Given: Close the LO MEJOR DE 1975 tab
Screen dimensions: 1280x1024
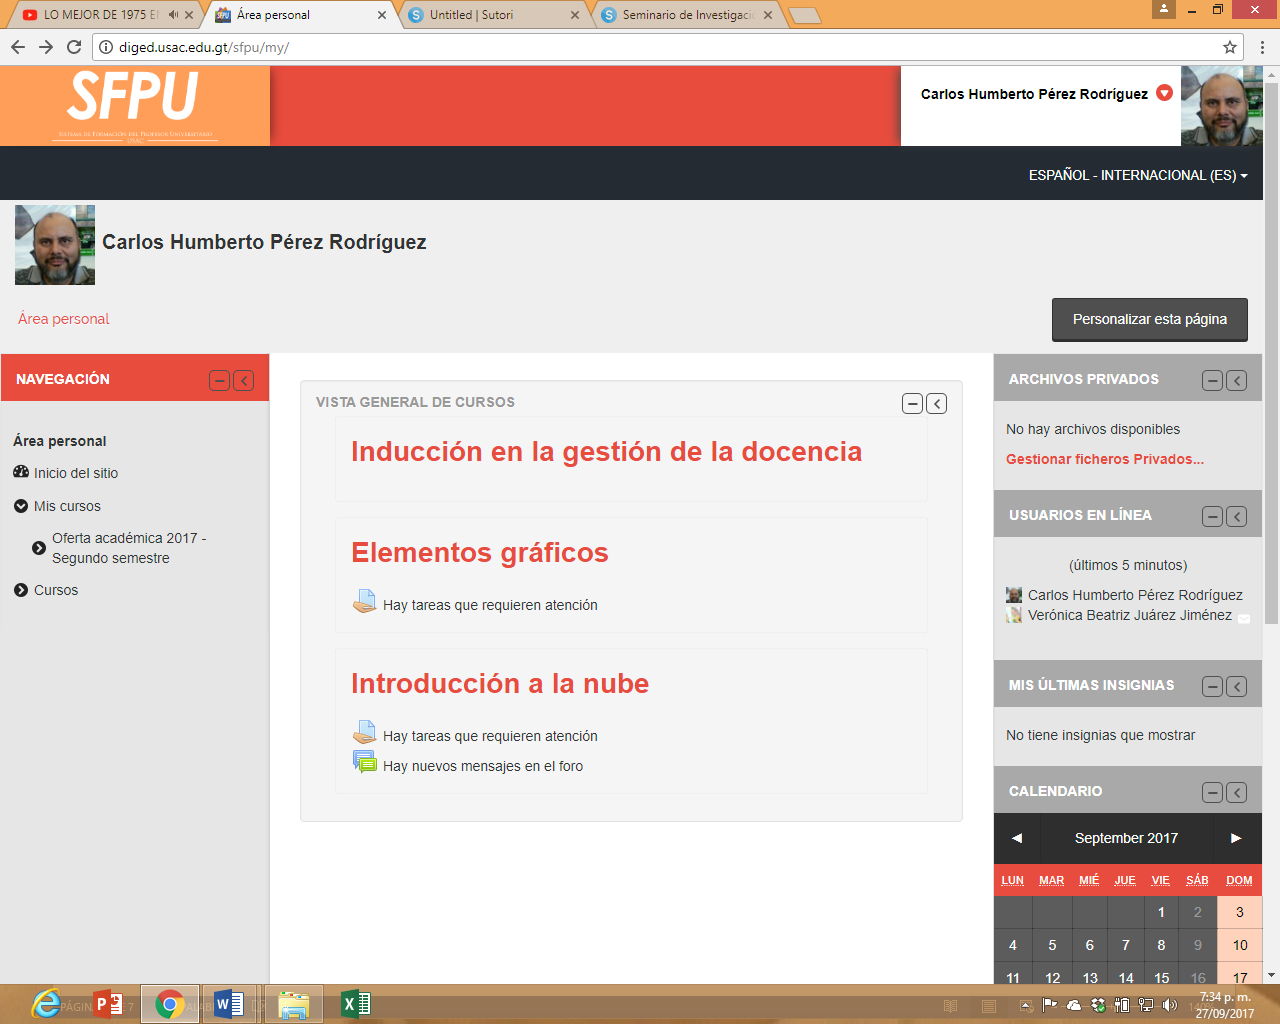Looking at the screenshot, I should pos(189,15).
